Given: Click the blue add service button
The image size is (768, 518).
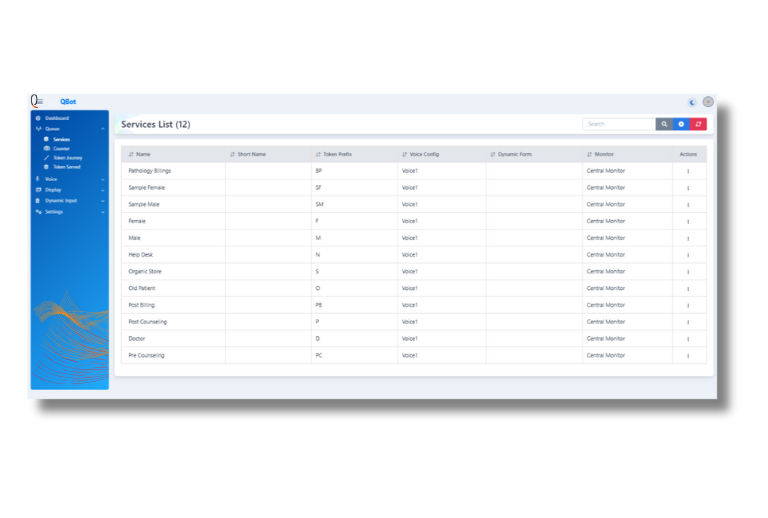Looking at the screenshot, I should tap(681, 124).
